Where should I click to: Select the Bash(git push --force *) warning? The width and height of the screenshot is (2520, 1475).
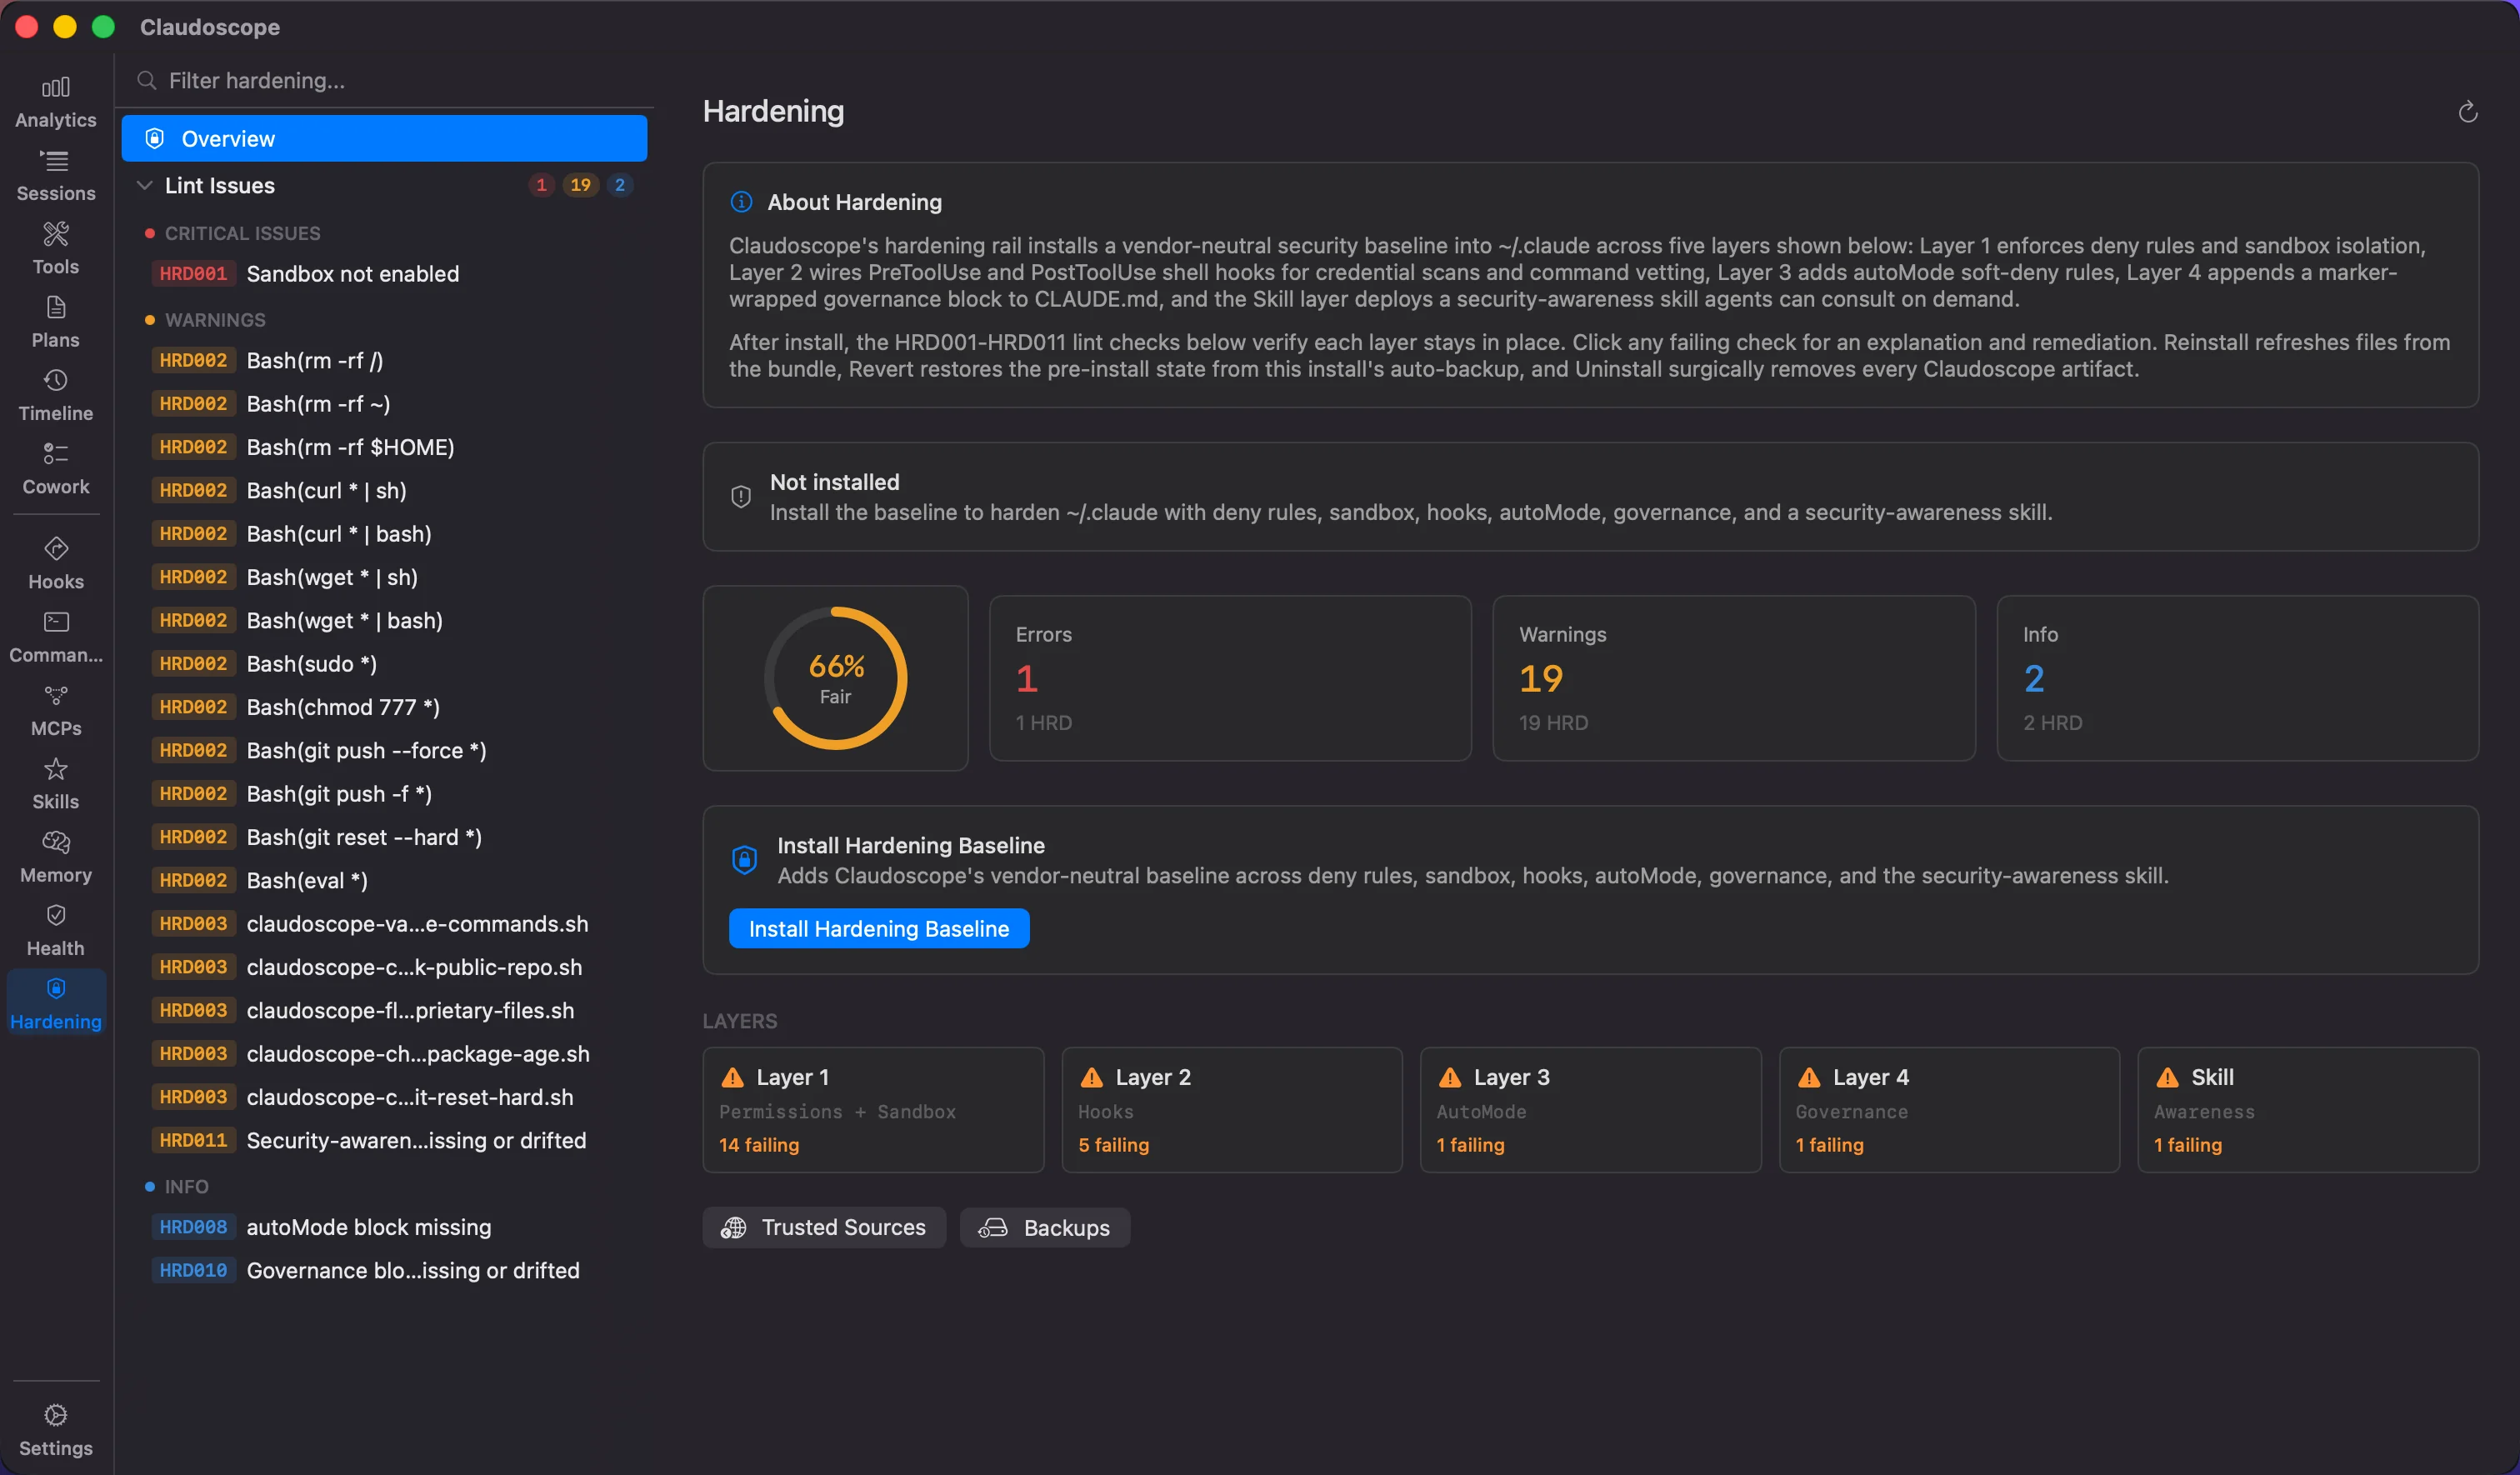[x=384, y=750]
